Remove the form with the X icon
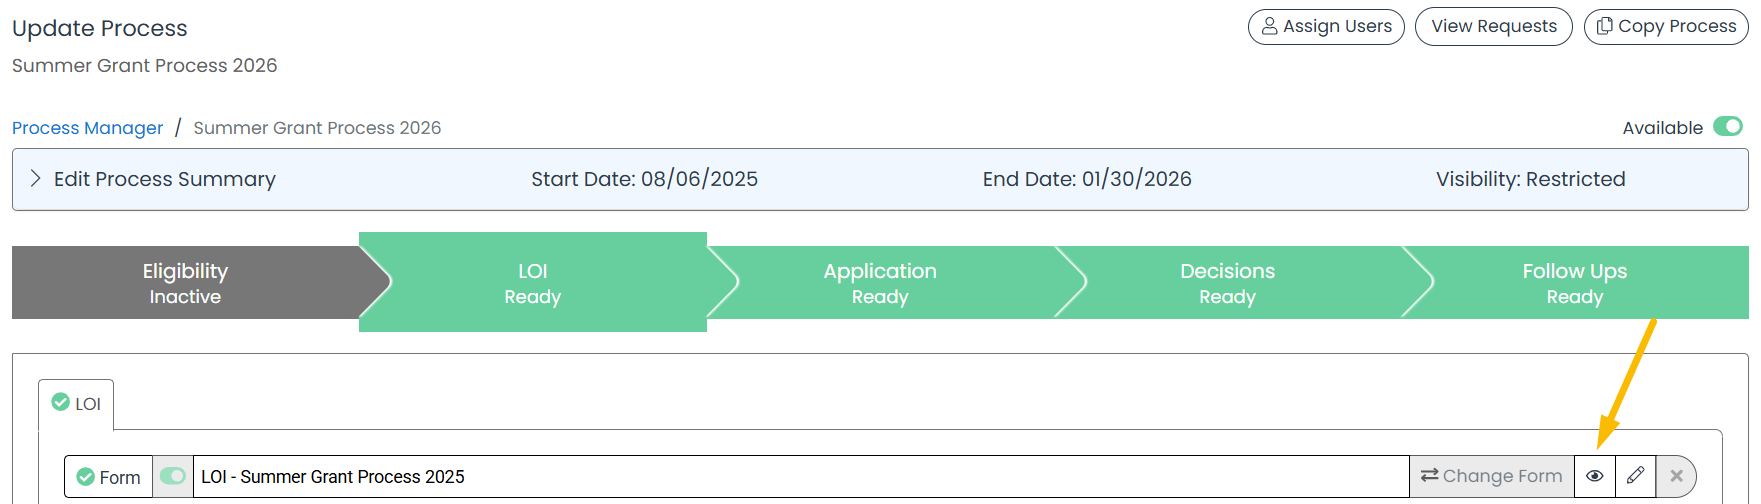The height and width of the screenshot is (504, 1761). coord(1676,476)
